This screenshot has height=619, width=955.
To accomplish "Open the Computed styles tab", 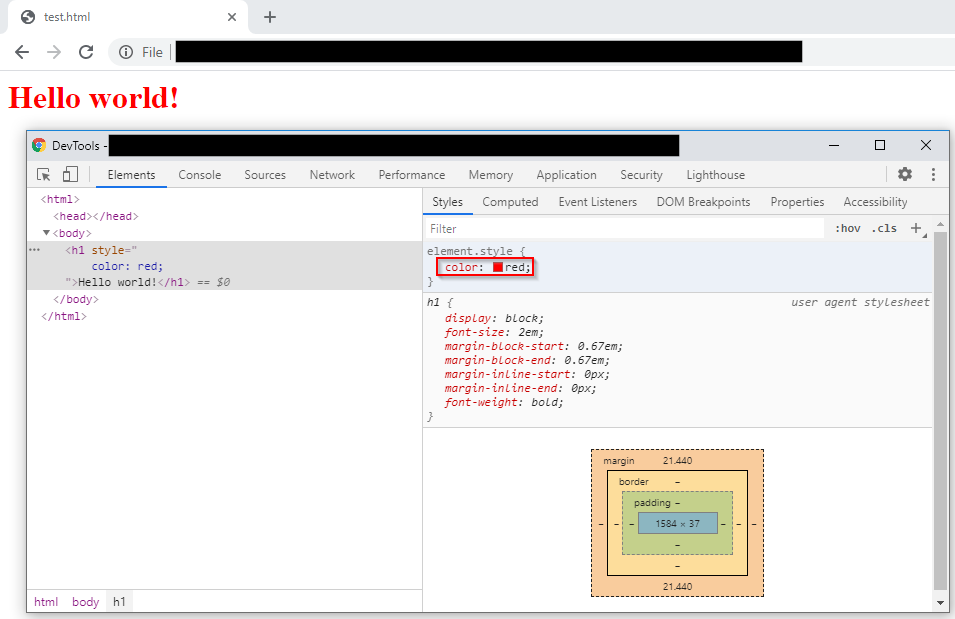I will click(x=510, y=202).
